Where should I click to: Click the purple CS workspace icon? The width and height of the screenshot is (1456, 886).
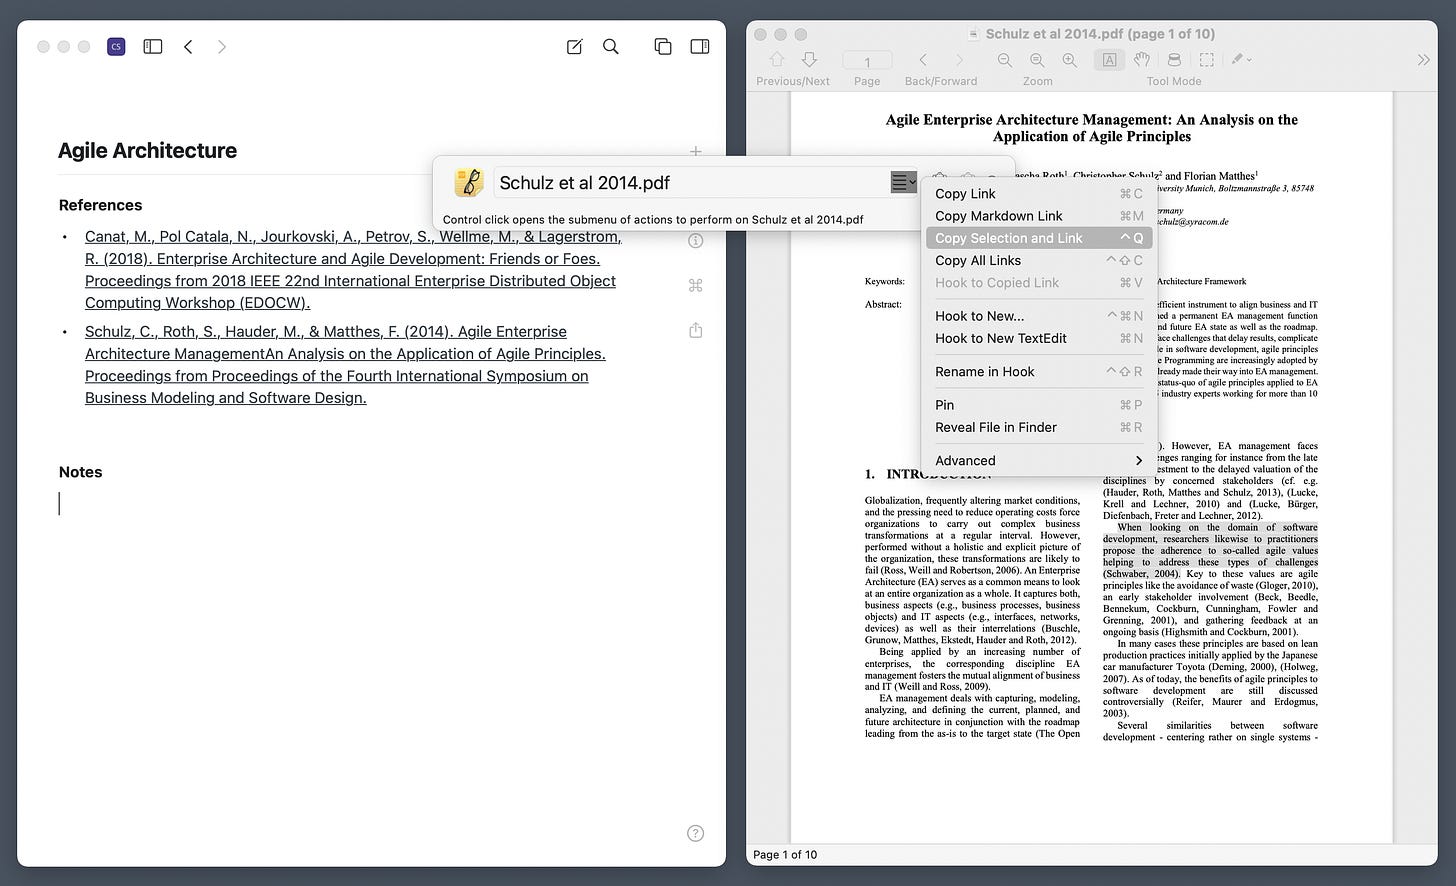tap(116, 46)
